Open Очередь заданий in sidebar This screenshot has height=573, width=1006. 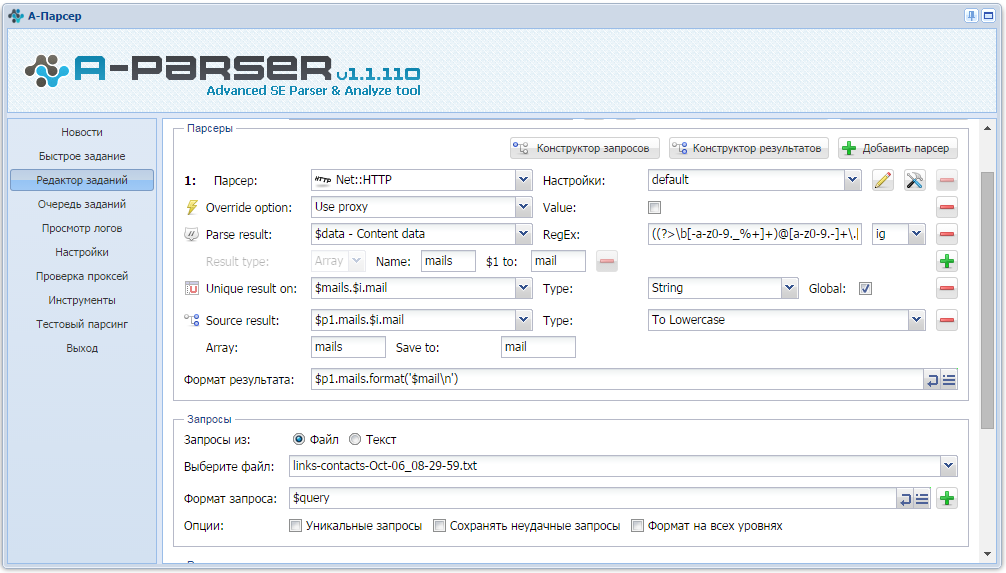(82, 204)
